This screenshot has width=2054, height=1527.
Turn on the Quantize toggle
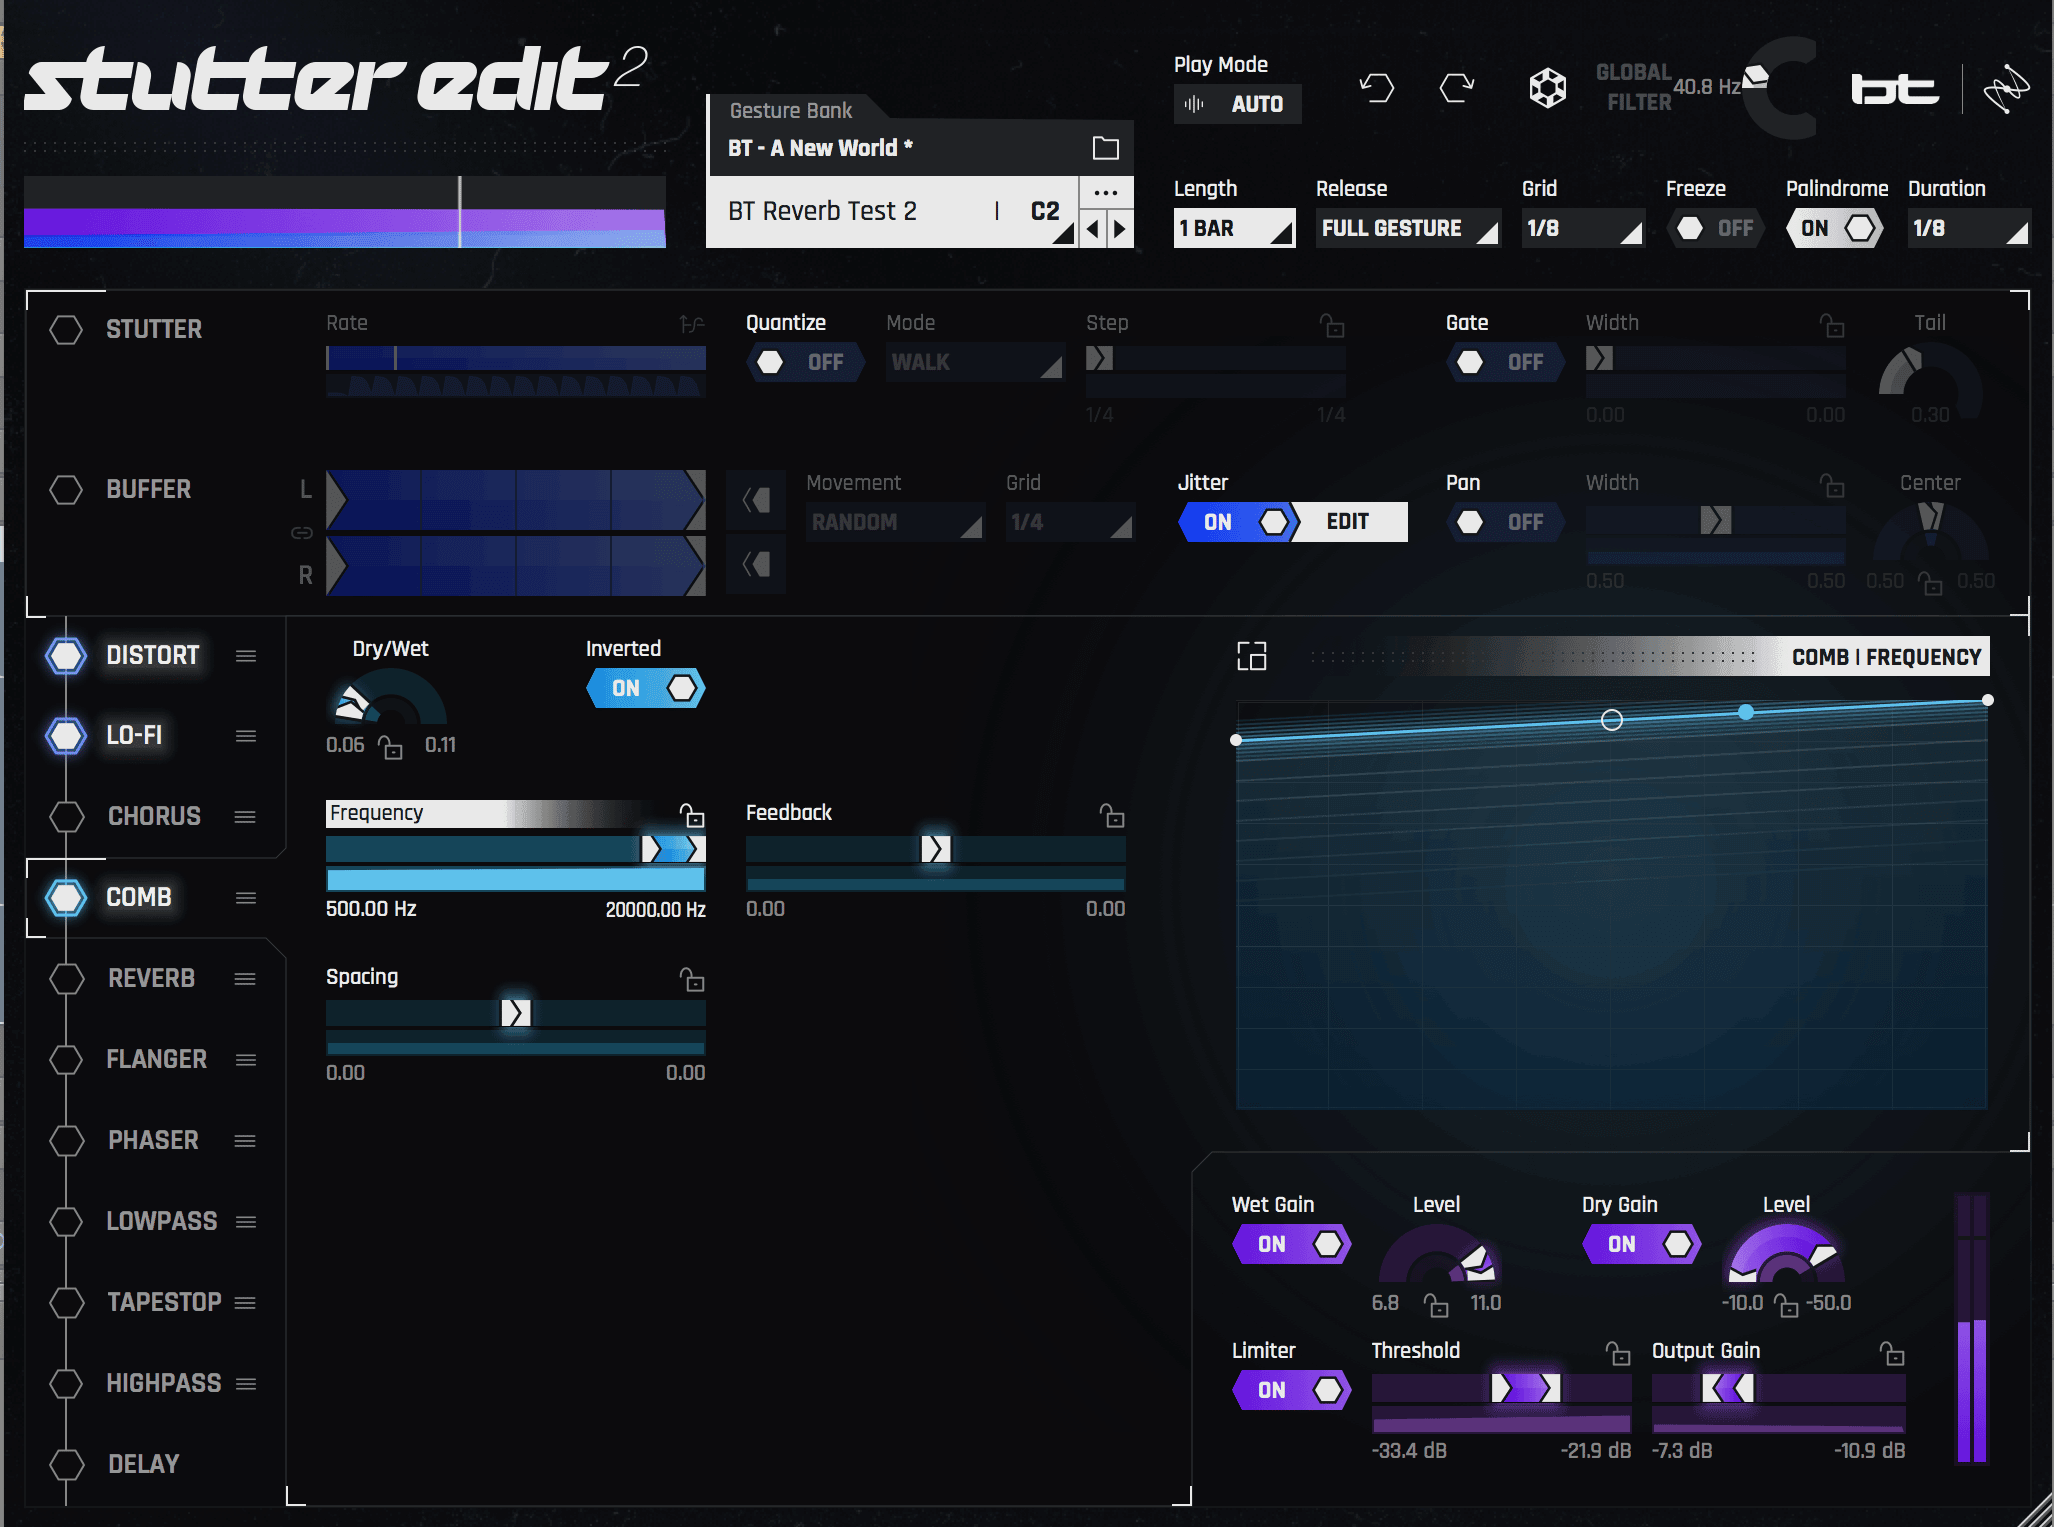point(806,362)
